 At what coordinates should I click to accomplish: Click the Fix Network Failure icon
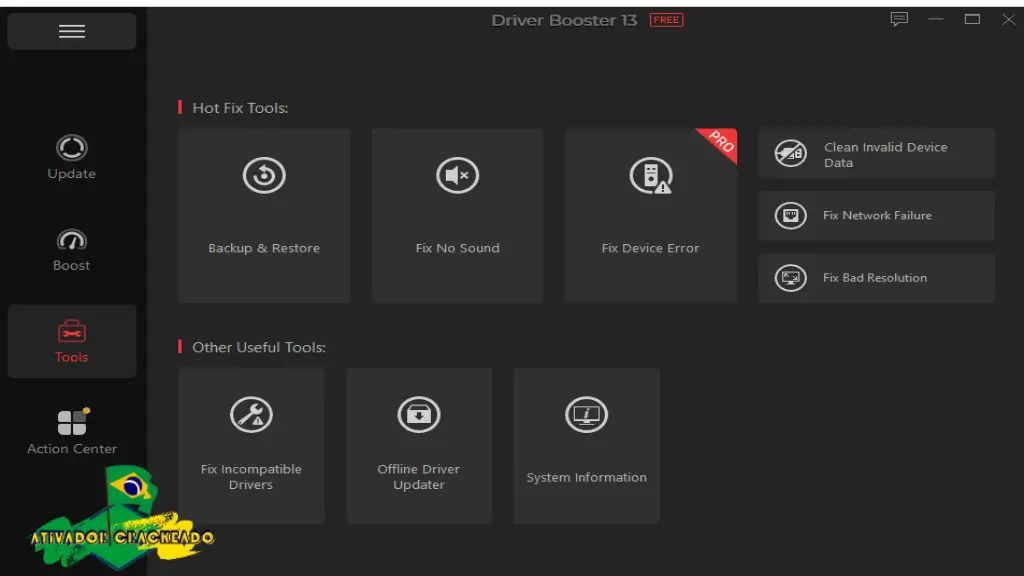point(790,216)
